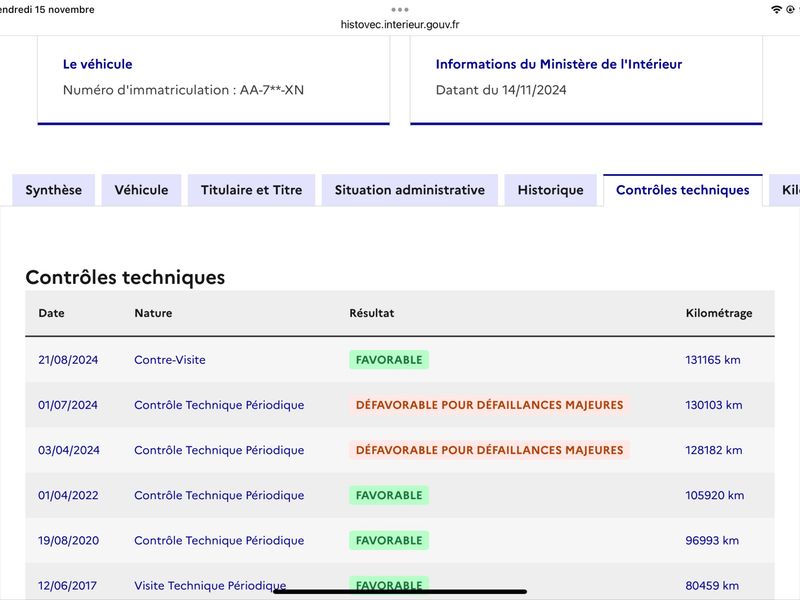The image size is (800, 600).
Task: Select the 01/07/2024 défavorable result badge
Action: (489, 405)
